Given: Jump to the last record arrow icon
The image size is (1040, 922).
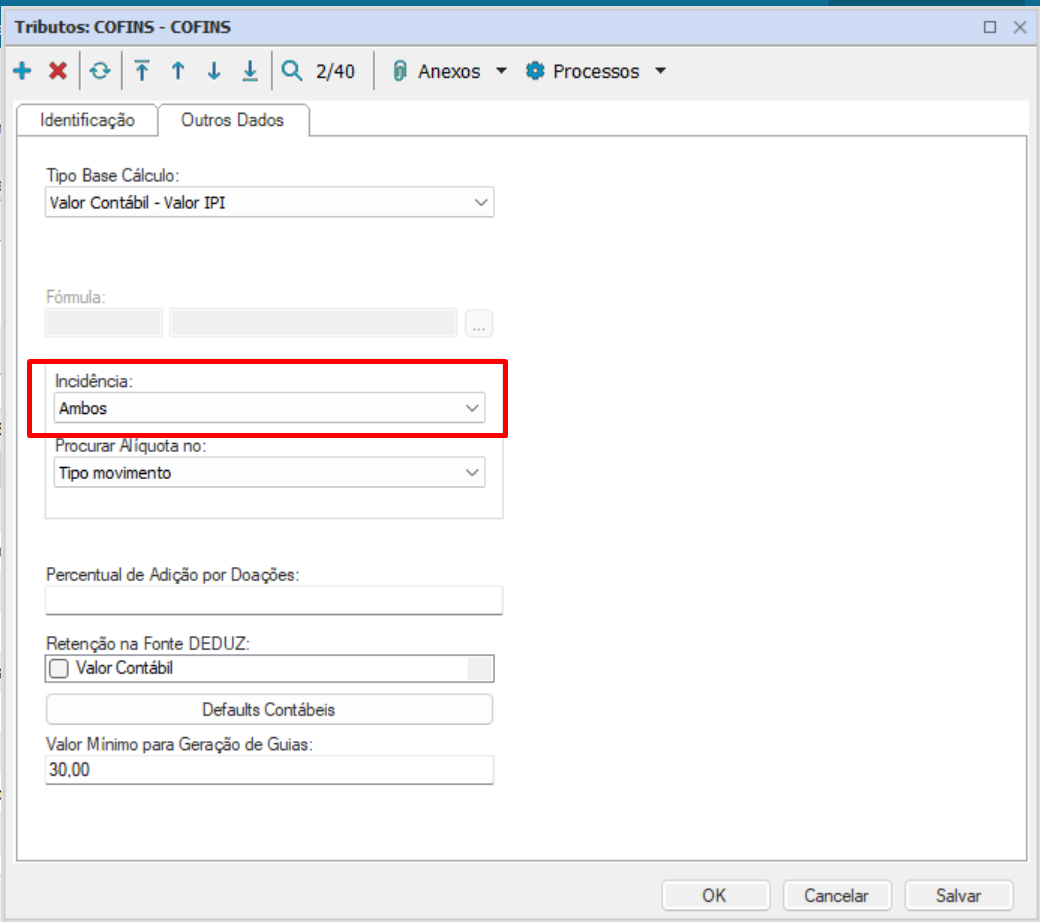Looking at the screenshot, I should (250, 71).
